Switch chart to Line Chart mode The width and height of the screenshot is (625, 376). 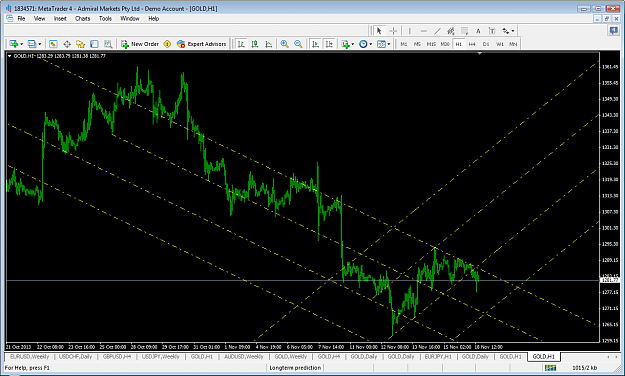pyautogui.click(x=269, y=44)
